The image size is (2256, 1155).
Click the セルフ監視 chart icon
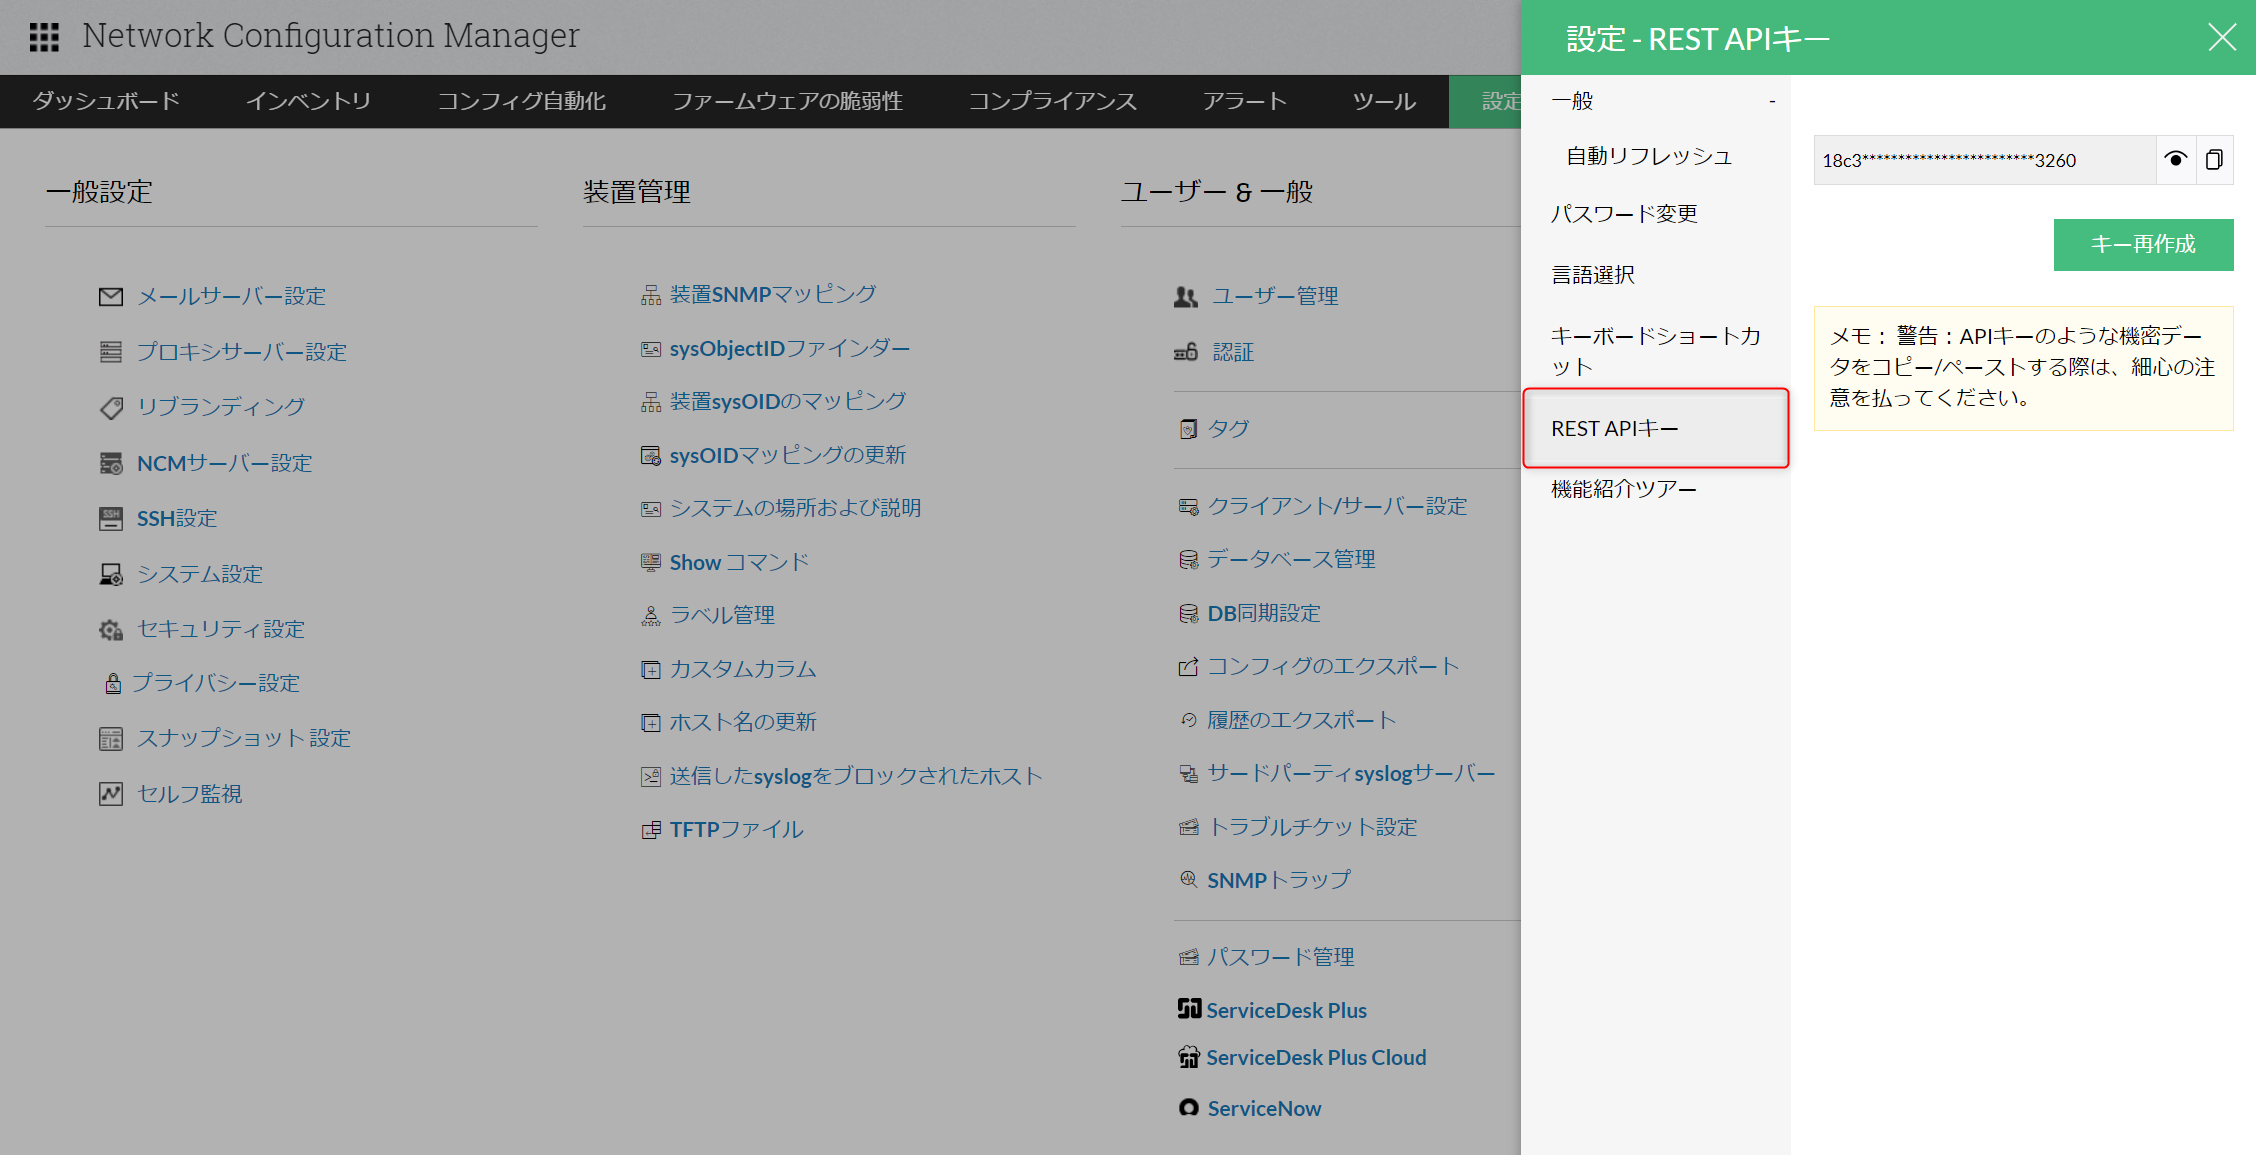click(111, 794)
